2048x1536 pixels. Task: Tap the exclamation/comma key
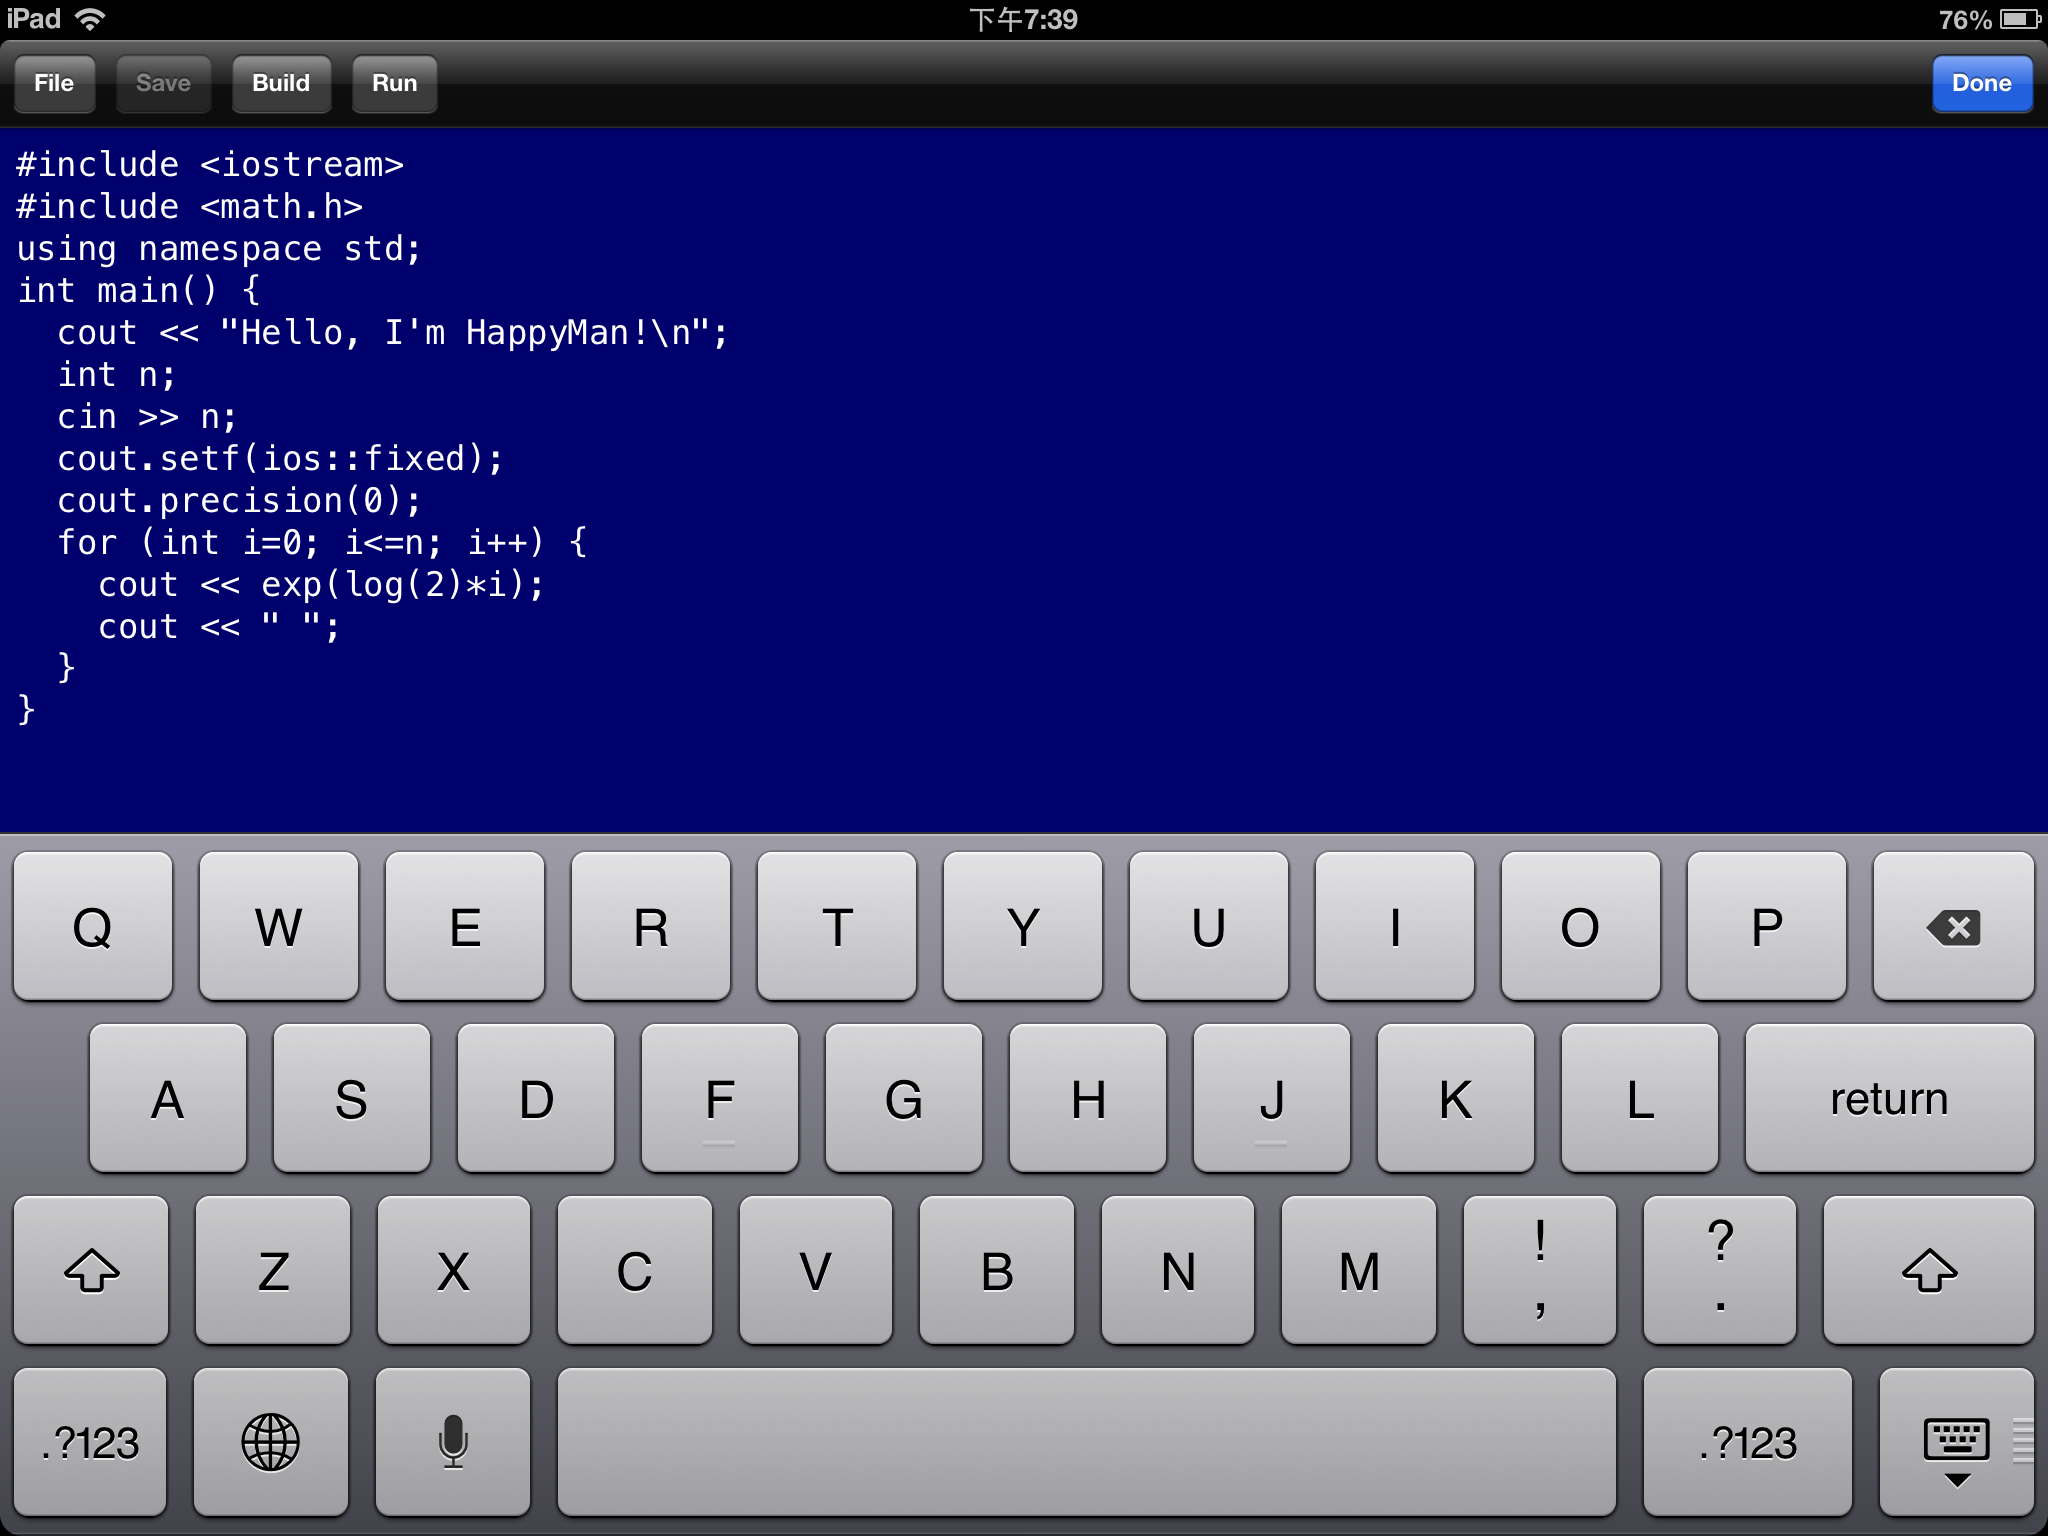point(1539,1271)
